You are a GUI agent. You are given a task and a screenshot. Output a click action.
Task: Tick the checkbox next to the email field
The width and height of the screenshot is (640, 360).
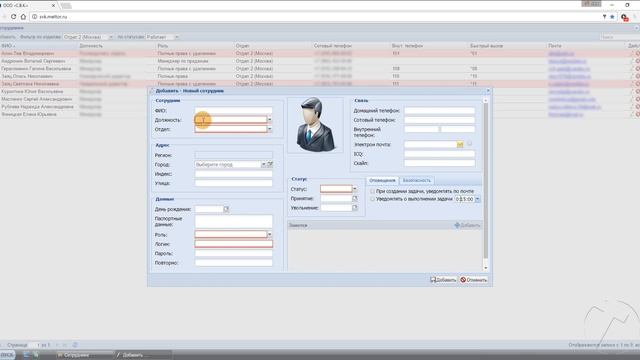point(469,144)
